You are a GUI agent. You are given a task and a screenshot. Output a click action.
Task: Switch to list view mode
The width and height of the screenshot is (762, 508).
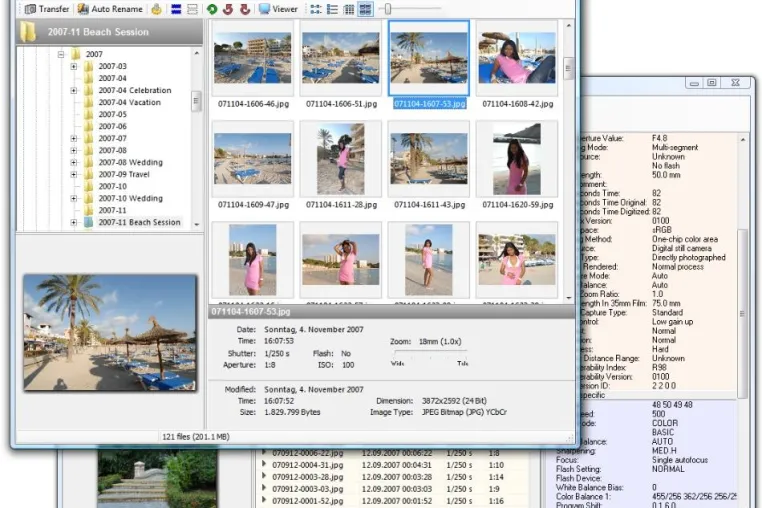(332, 9)
